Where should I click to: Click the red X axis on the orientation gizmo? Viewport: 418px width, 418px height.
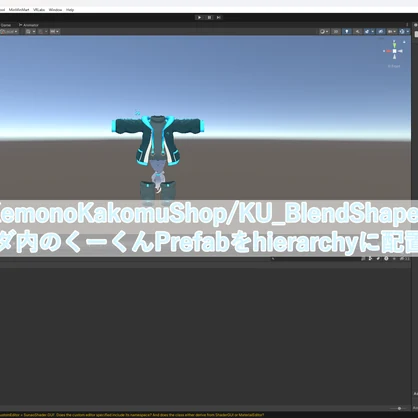coord(387,51)
